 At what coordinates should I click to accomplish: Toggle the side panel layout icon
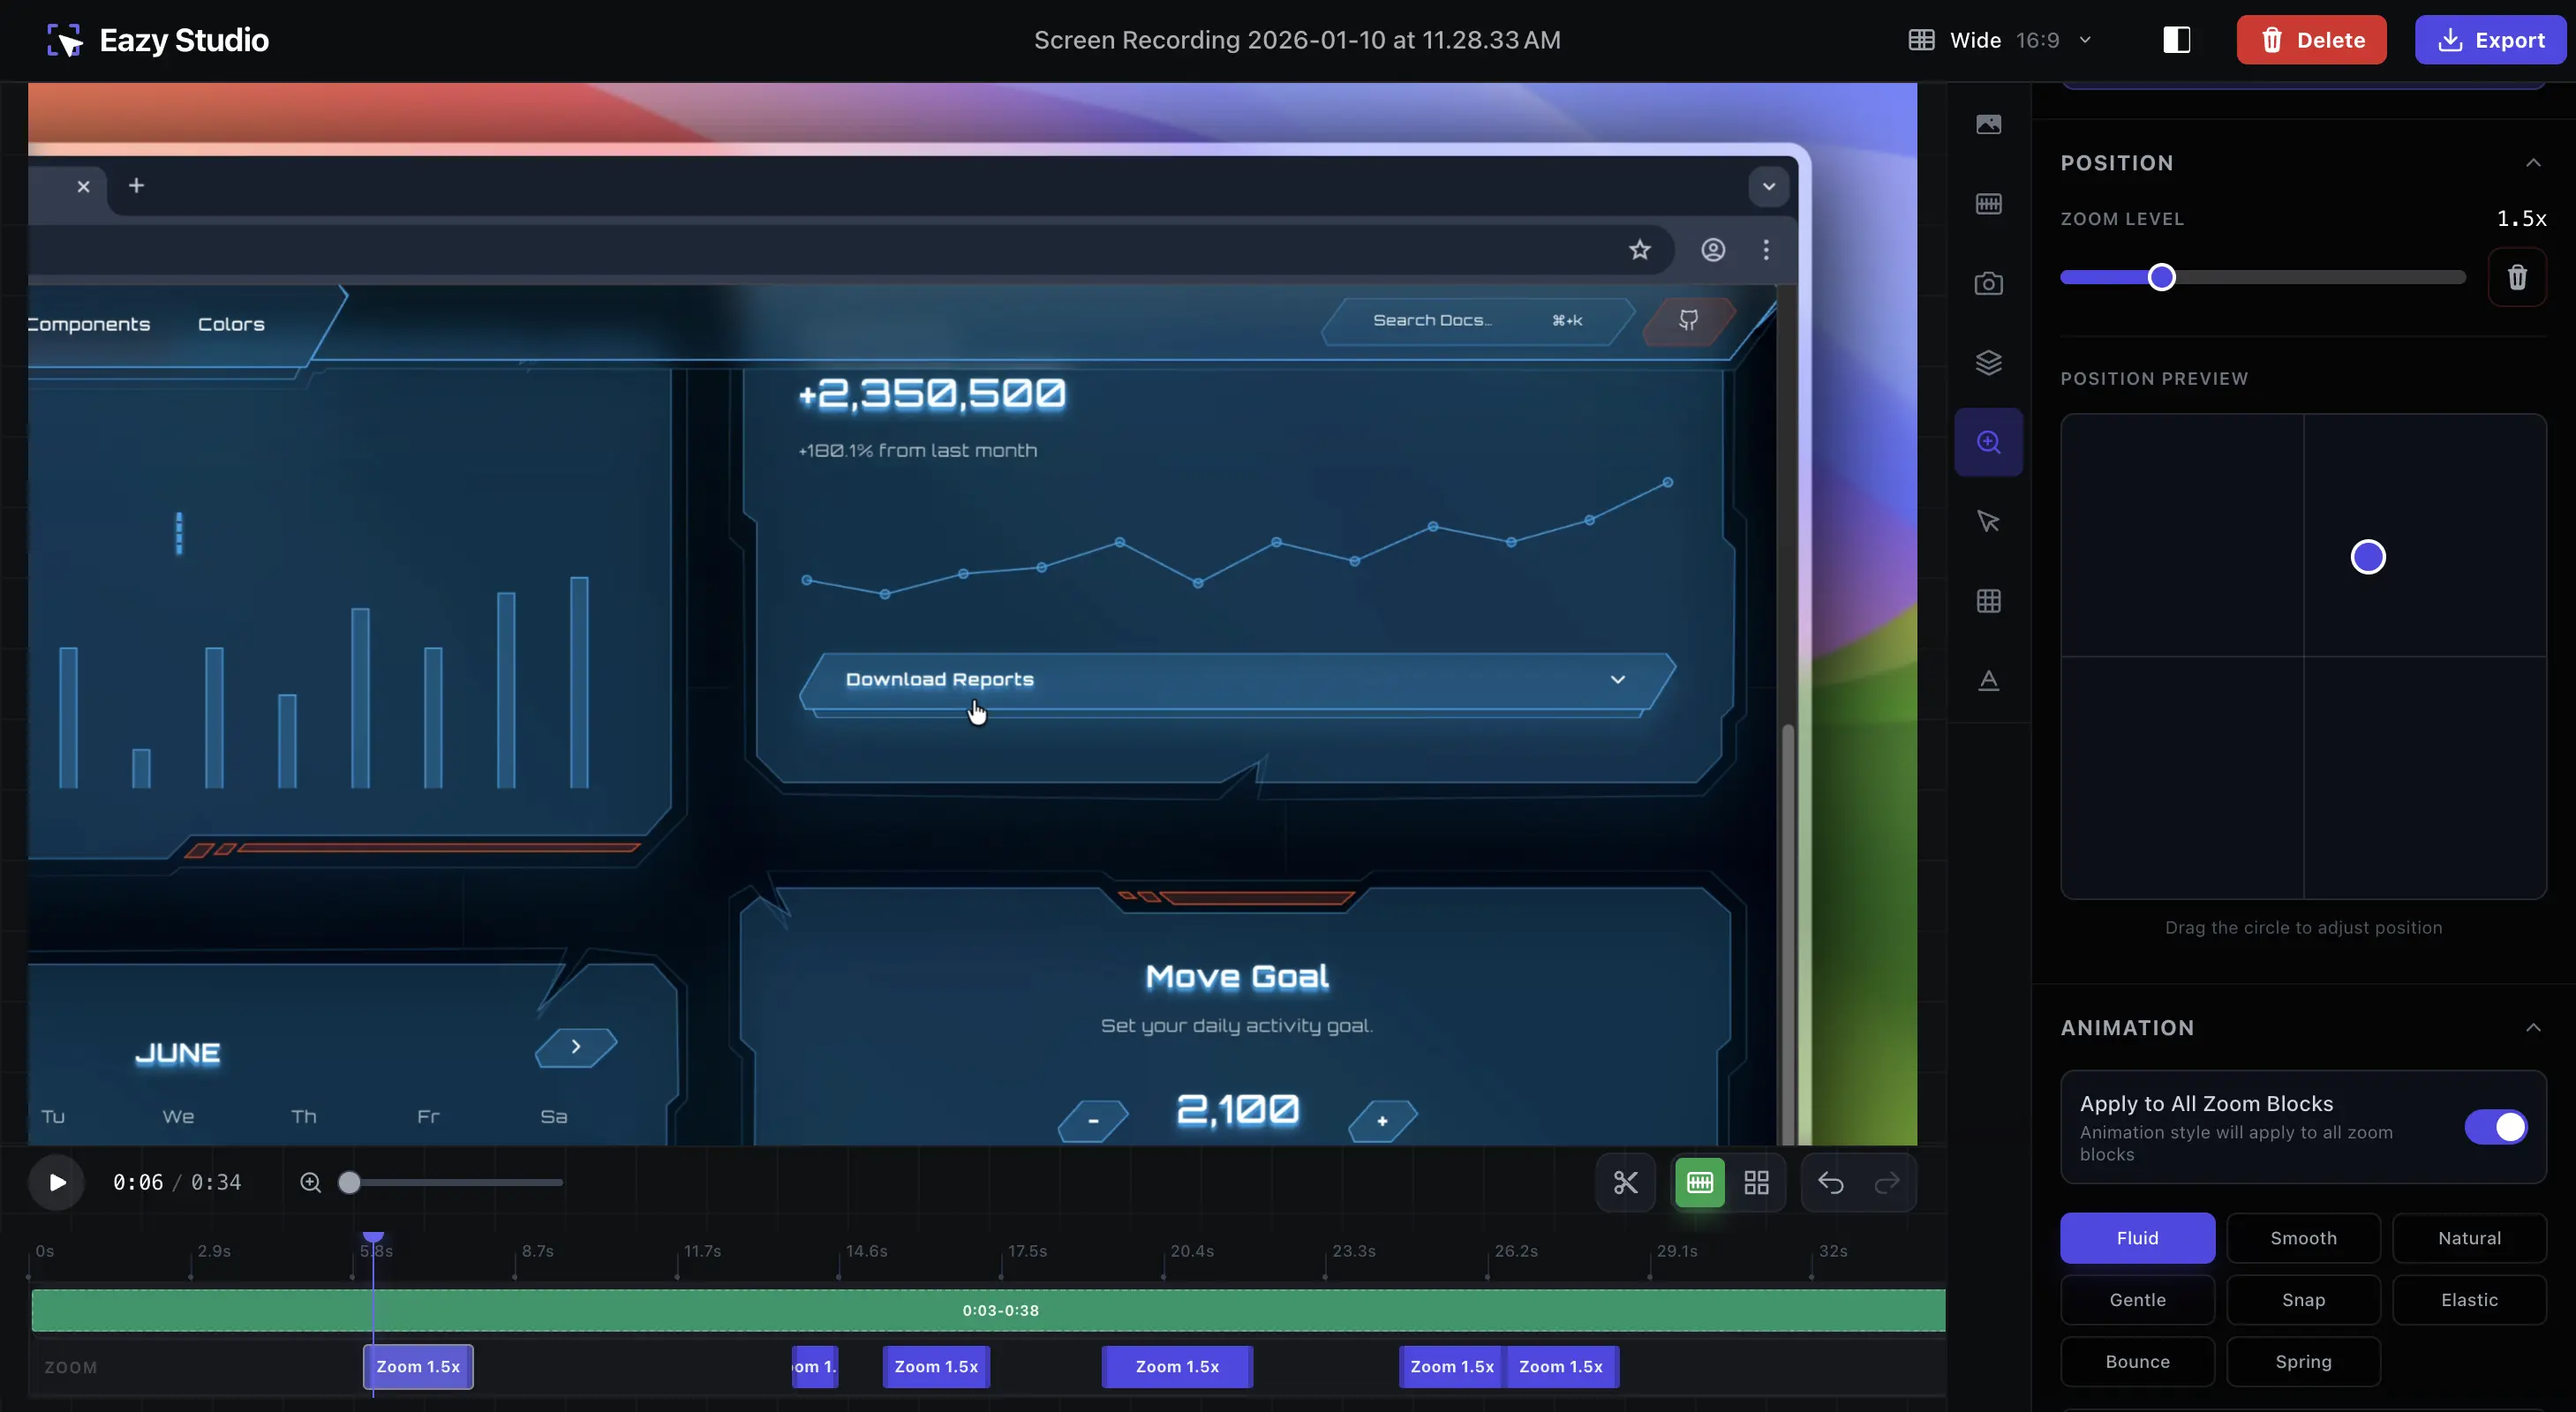coord(2176,40)
